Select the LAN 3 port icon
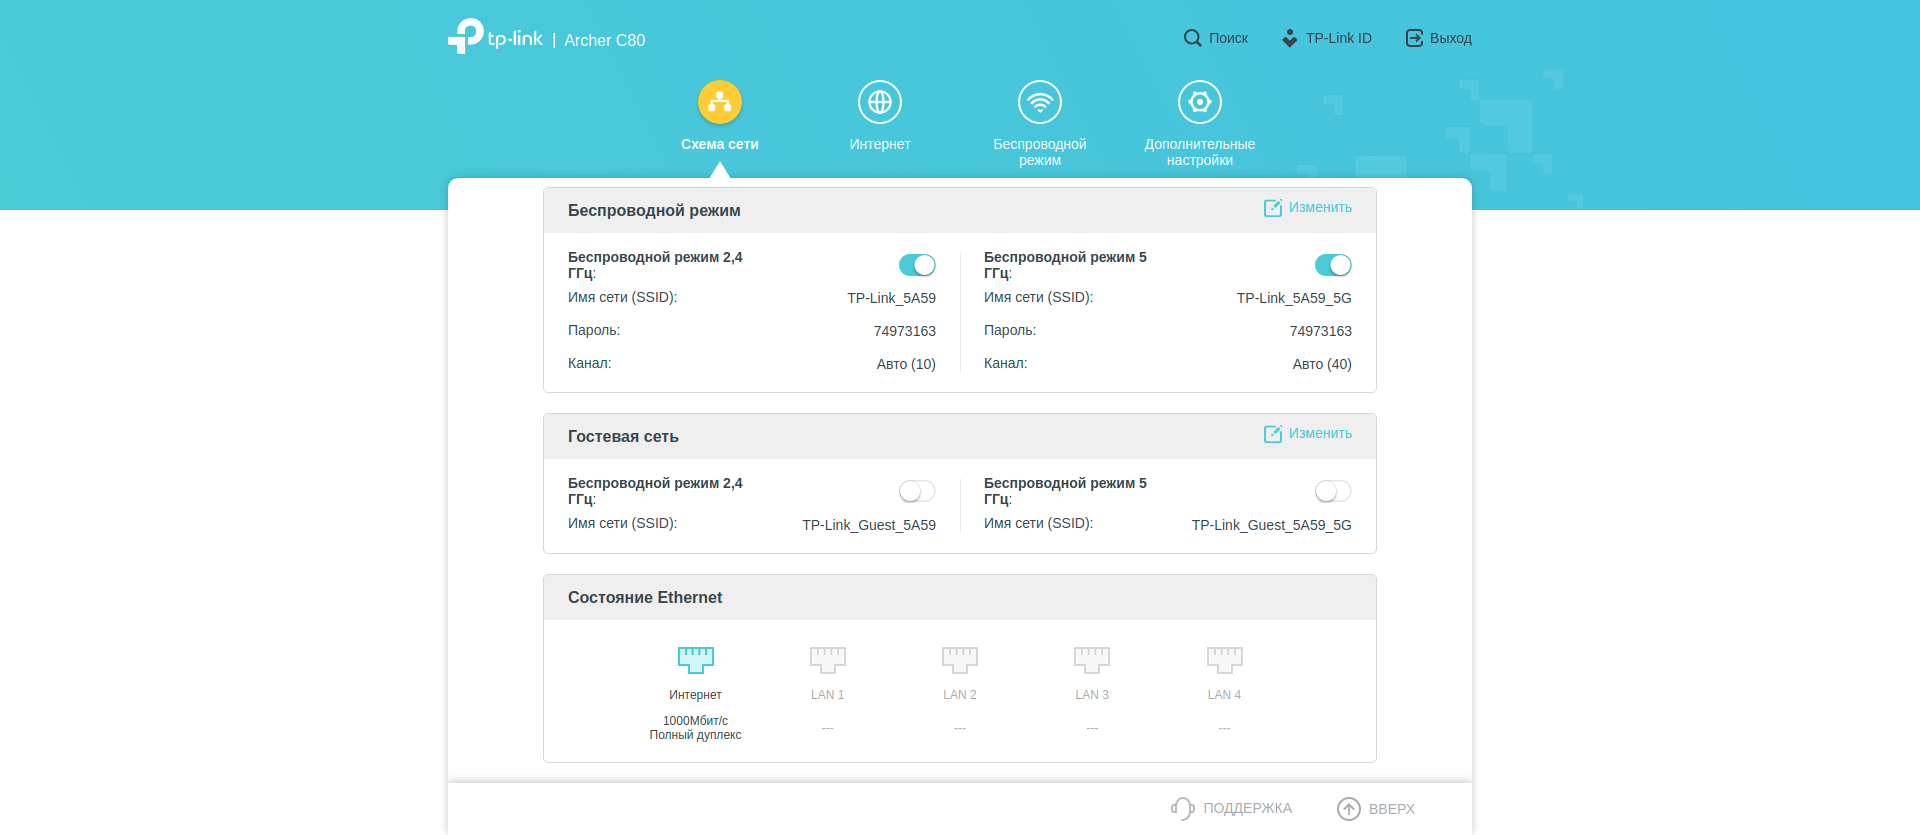 [x=1091, y=659]
